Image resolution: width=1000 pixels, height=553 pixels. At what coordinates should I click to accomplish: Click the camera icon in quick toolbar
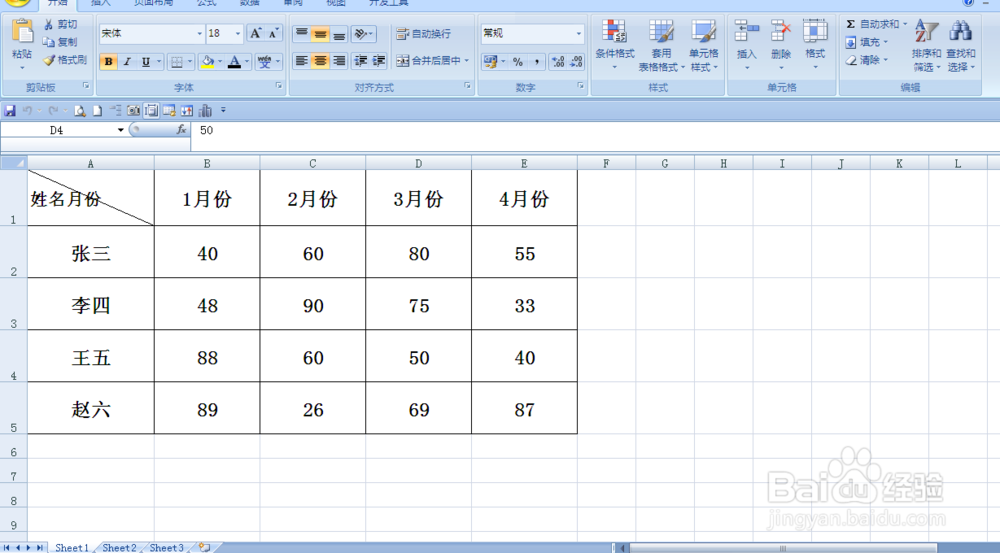click(133, 111)
